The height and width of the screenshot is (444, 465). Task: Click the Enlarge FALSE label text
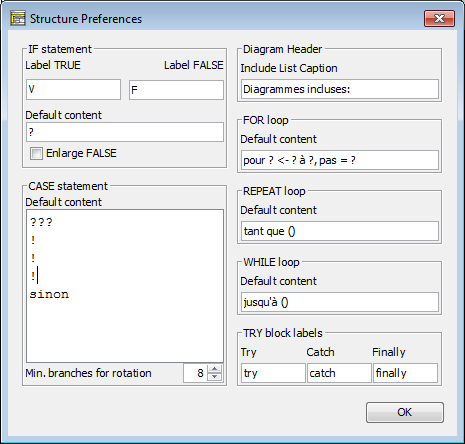tap(81, 153)
